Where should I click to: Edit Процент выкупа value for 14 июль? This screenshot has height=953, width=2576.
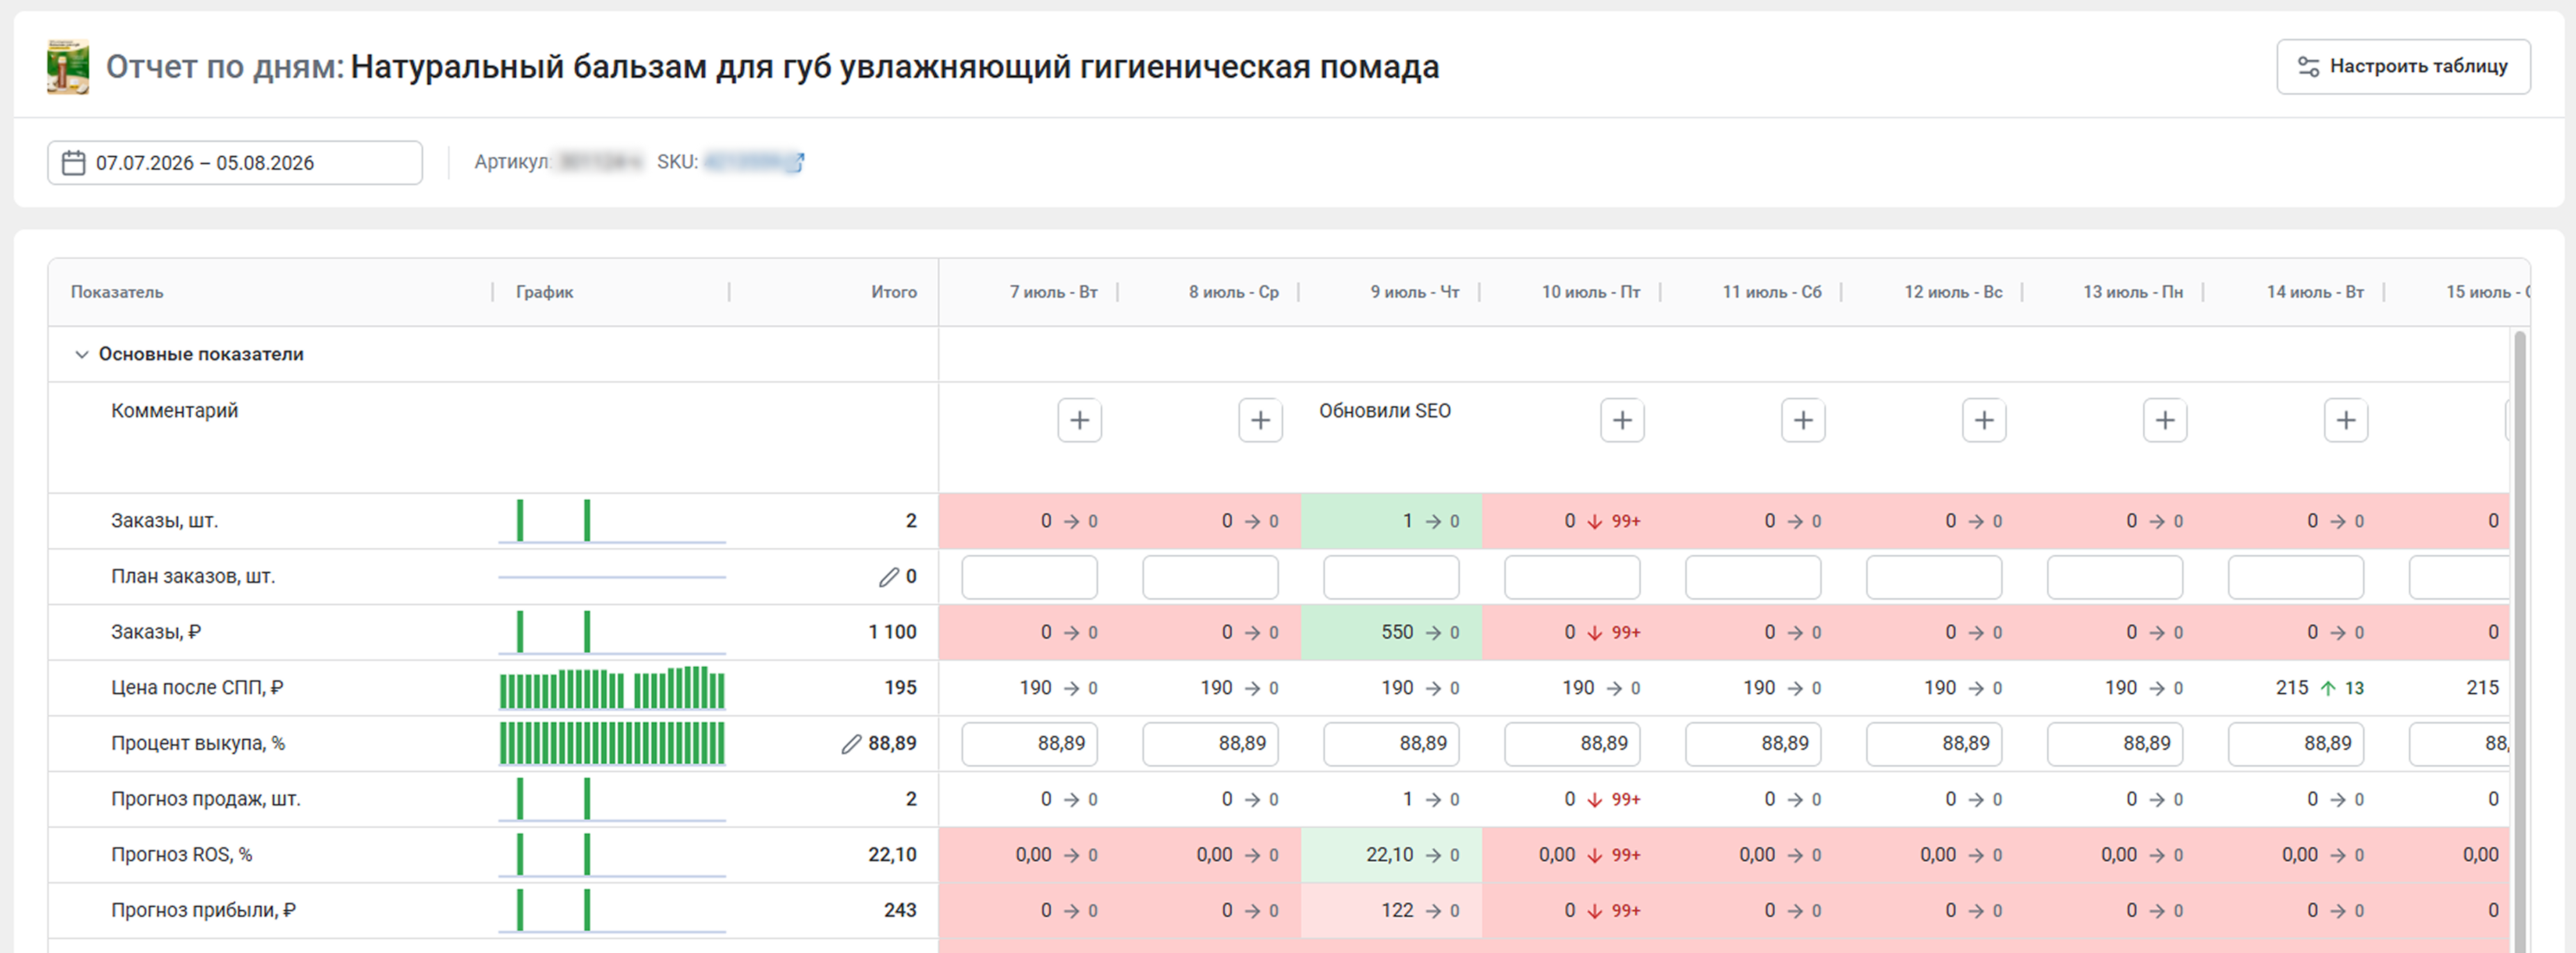point(2296,744)
